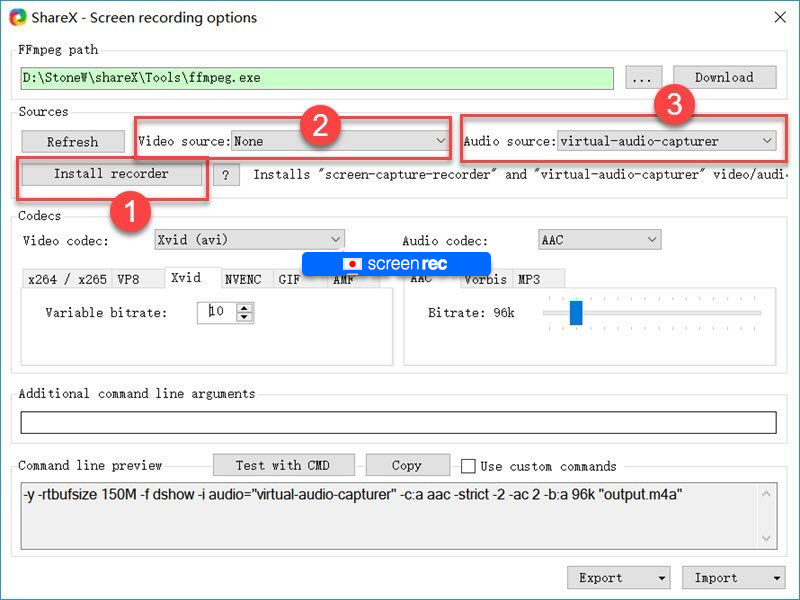
Task: Adjust the Bitrate 96k slider
Action: [576, 312]
